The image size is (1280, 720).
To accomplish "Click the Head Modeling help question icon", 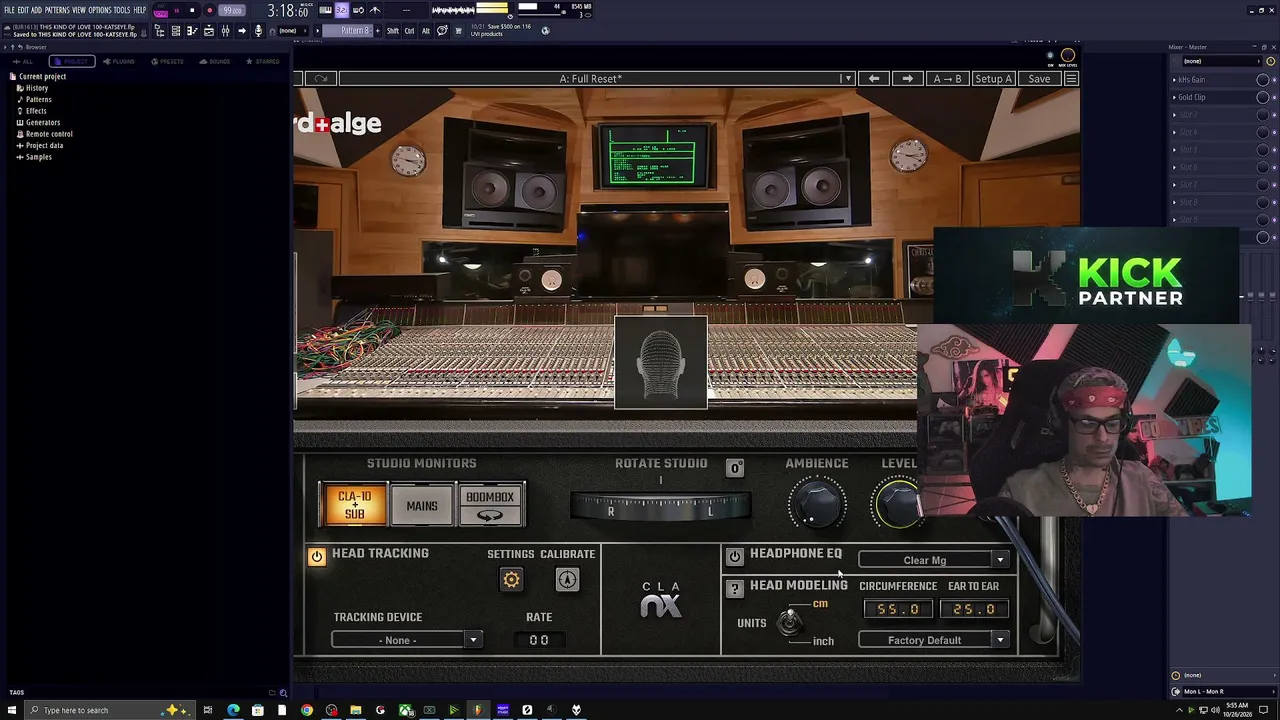I will coord(735,589).
